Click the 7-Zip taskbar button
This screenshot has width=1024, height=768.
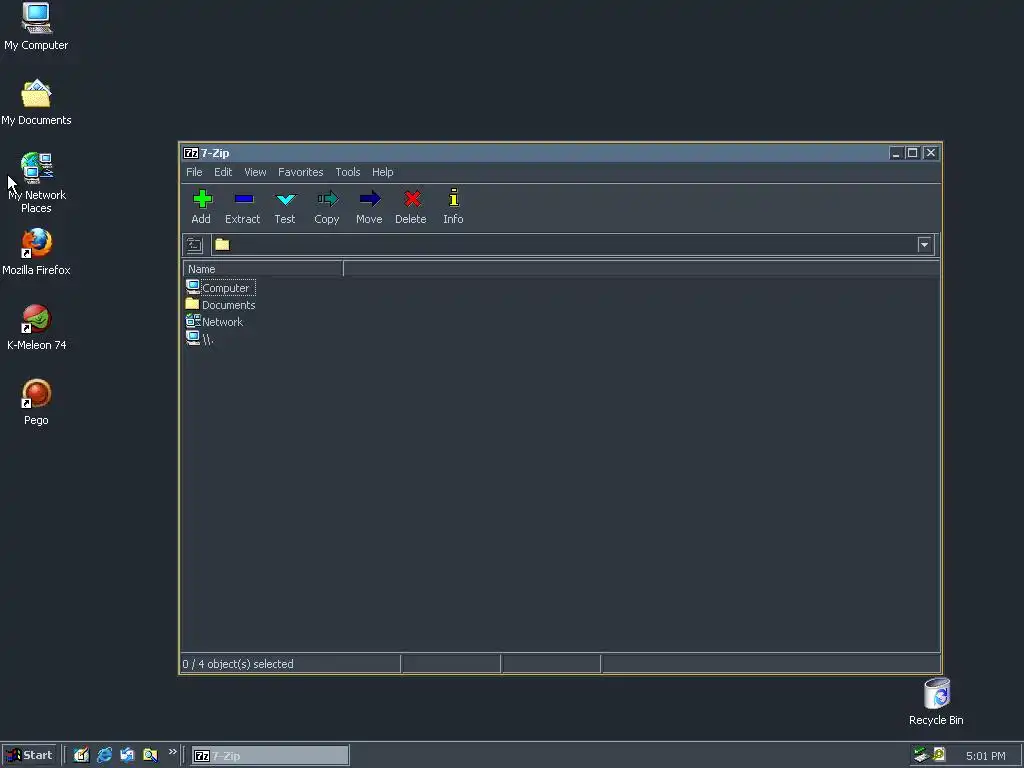(270, 756)
